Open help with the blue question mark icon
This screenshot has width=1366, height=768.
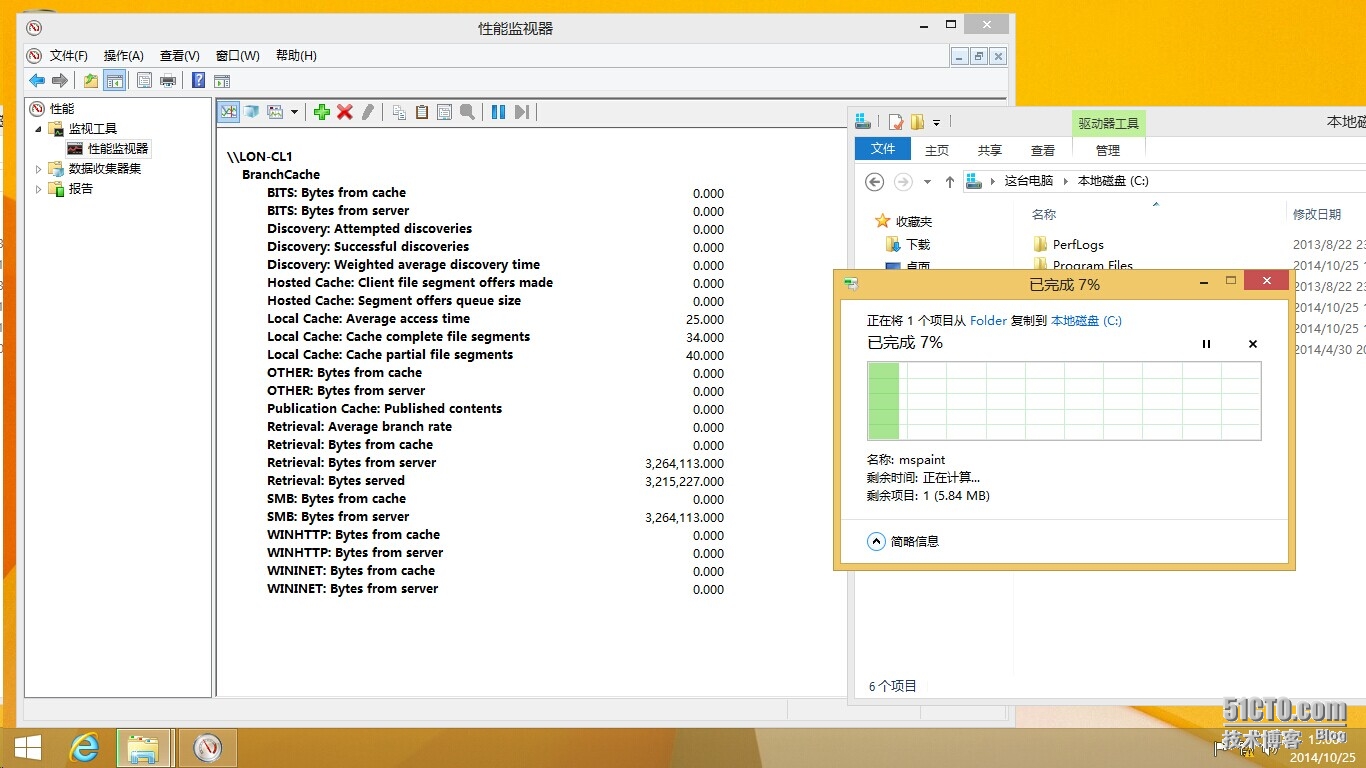point(198,81)
